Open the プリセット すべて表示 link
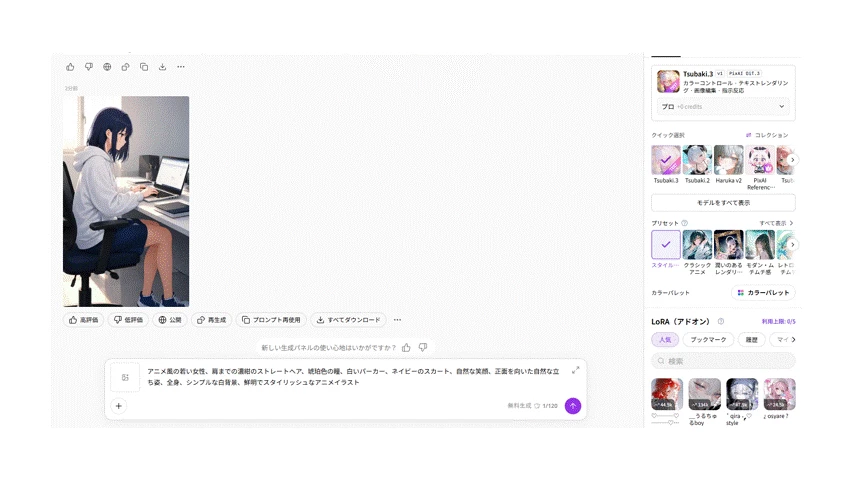 (x=776, y=223)
